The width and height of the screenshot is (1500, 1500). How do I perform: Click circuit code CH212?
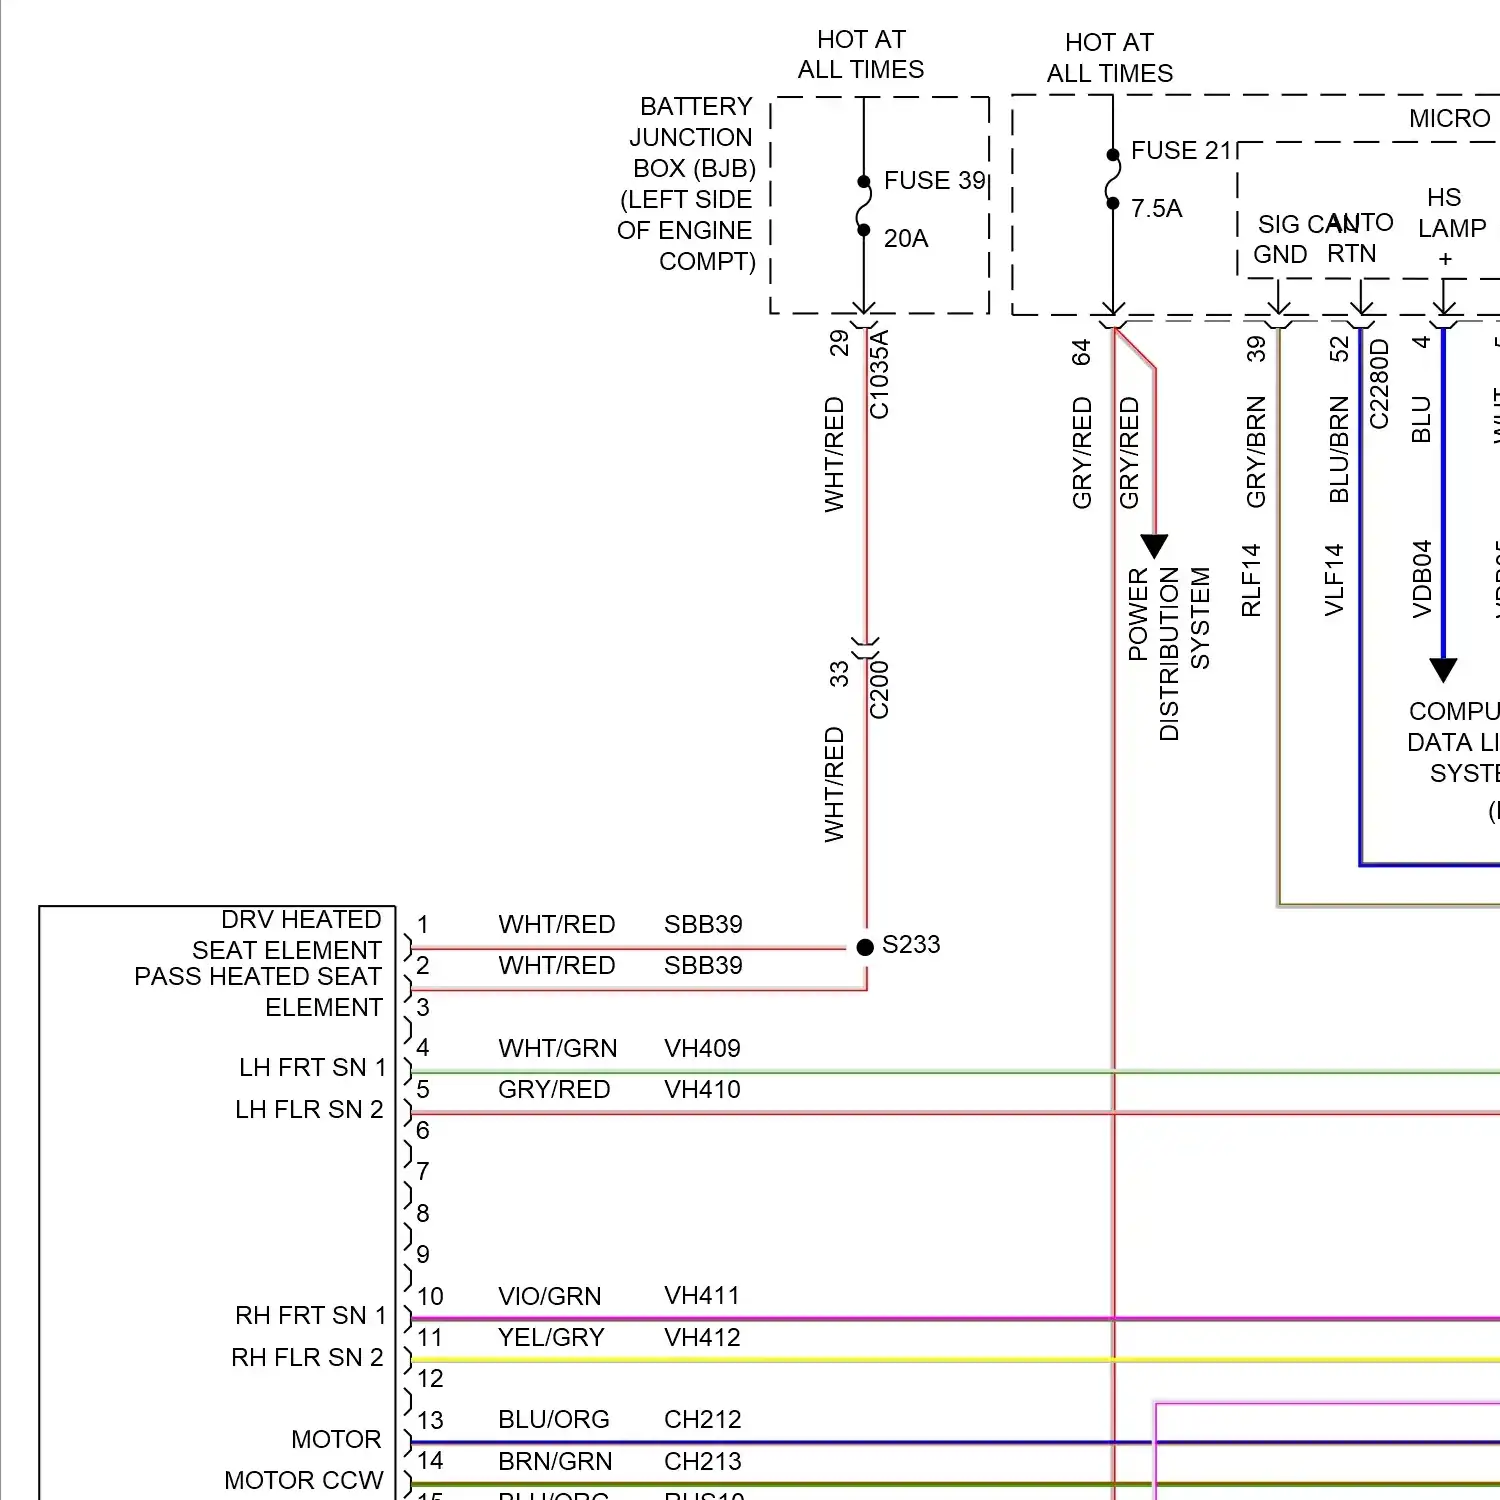702,1420
